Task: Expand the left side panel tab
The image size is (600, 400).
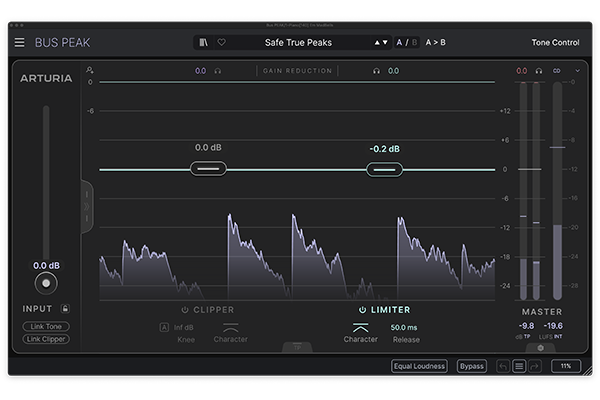Action: [x=87, y=207]
